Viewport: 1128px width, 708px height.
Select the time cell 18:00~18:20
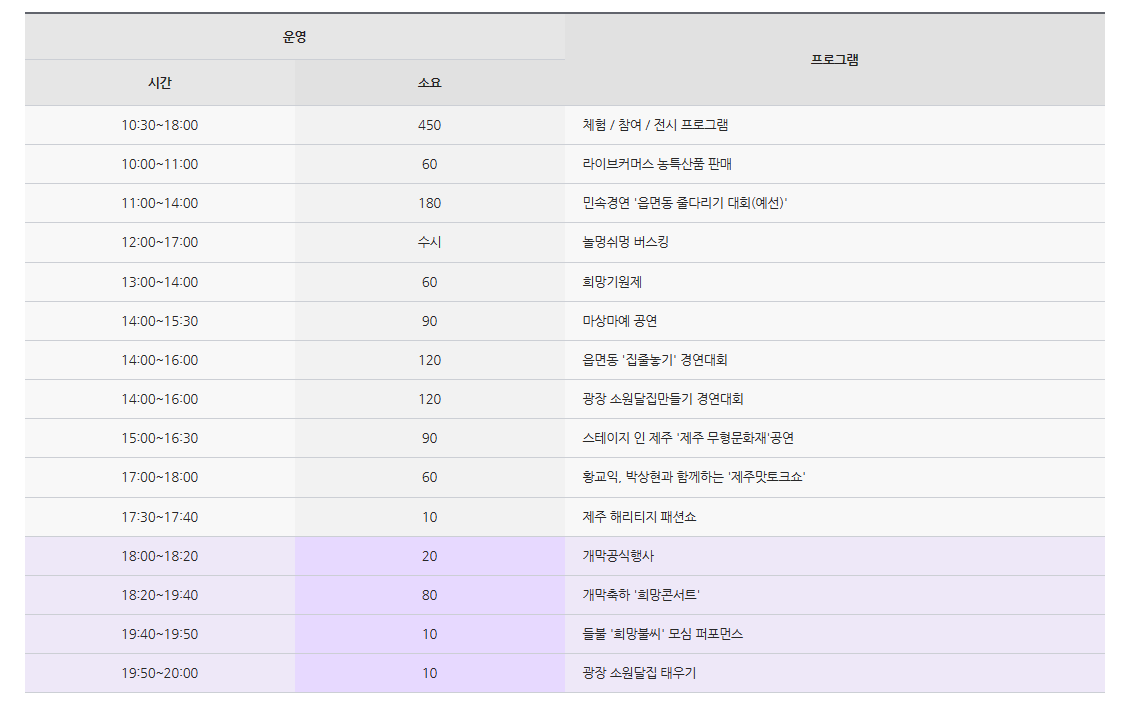tap(160, 556)
